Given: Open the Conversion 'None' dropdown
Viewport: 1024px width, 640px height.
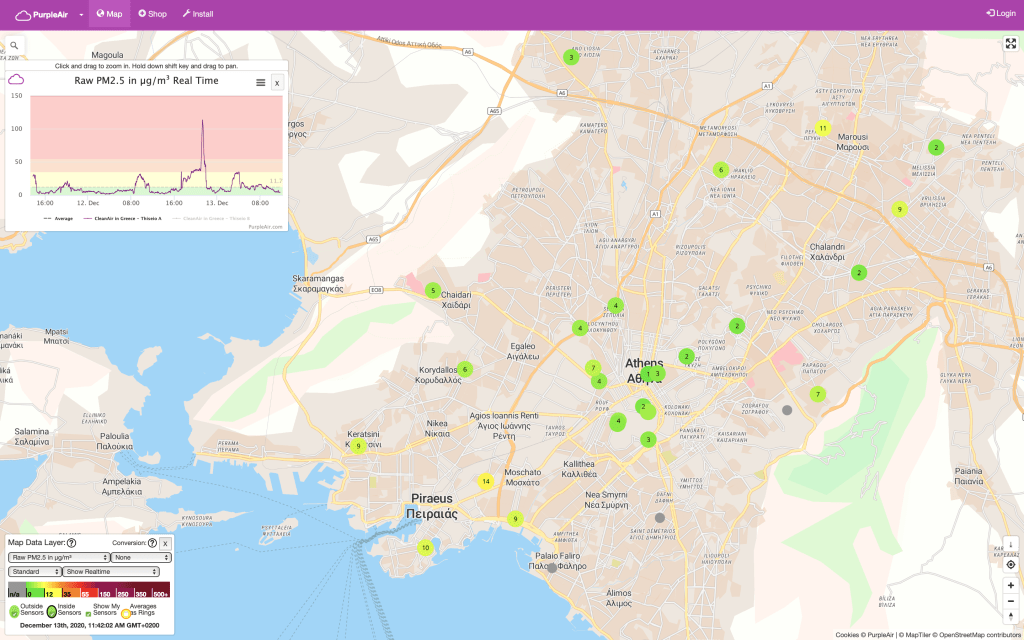Looking at the screenshot, I should [x=141, y=557].
